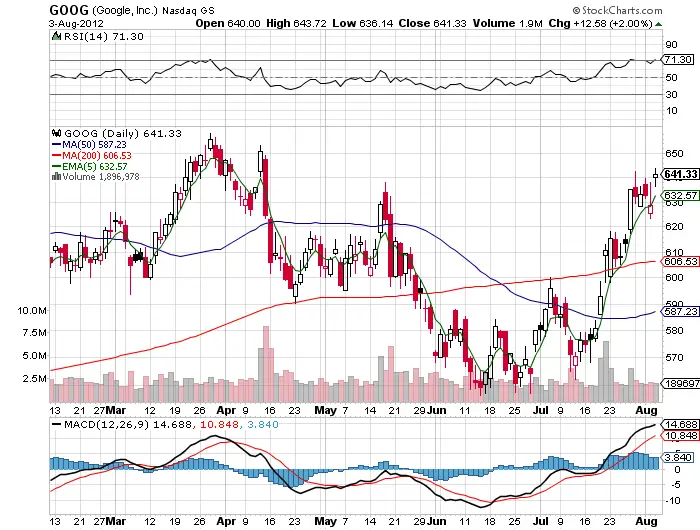This screenshot has height=530, width=700.
Task: Click Aug on the price chart date axis
Action: [646, 410]
